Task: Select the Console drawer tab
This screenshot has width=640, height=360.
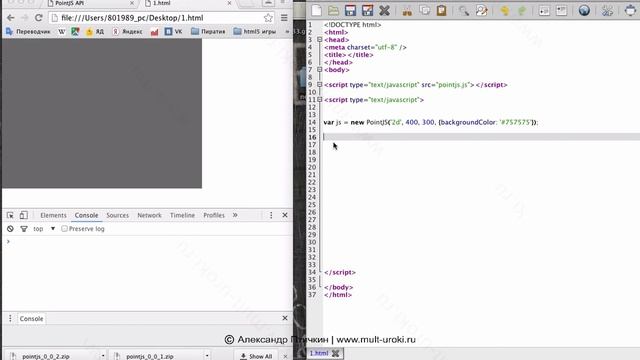Action: click(31, 319)
